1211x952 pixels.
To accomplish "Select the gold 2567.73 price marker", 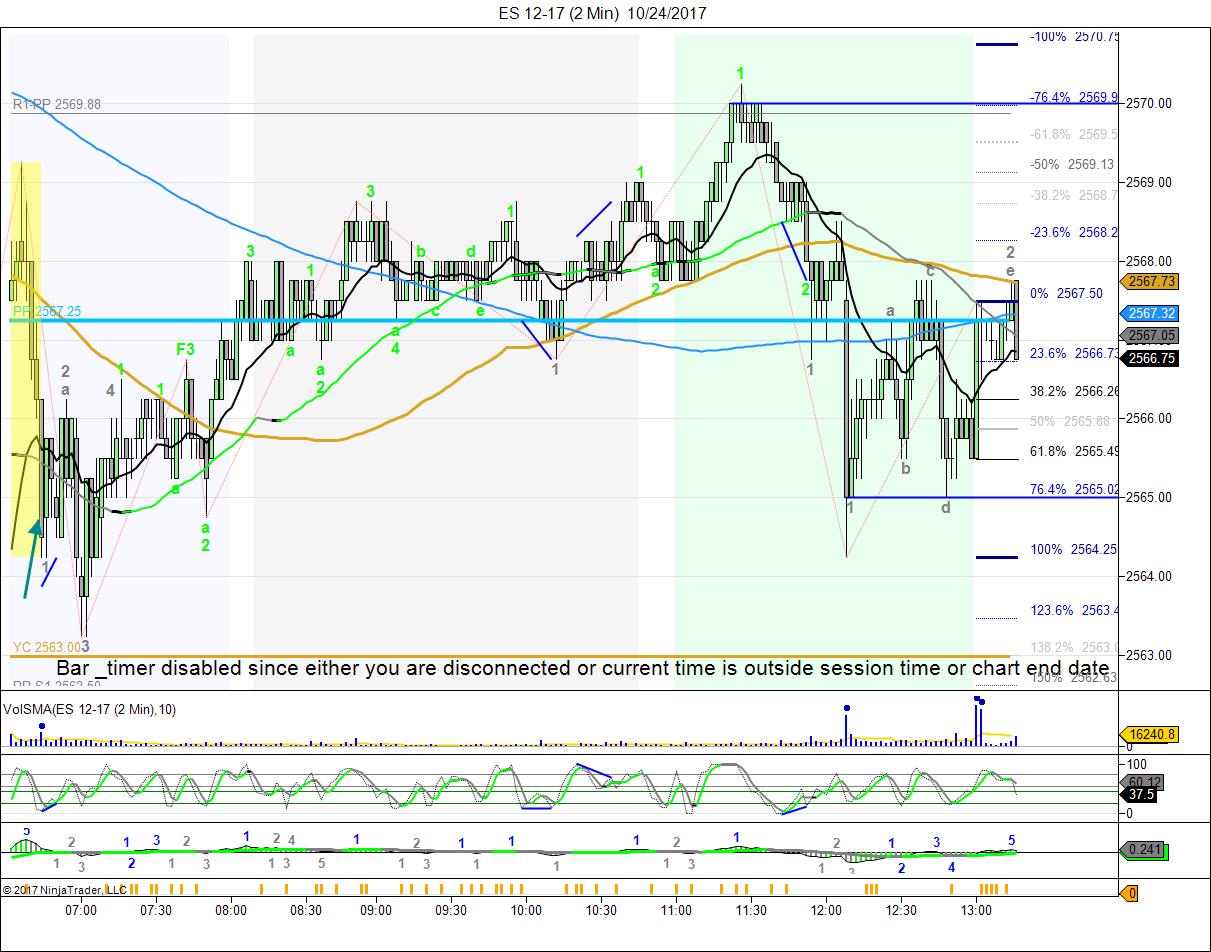I will pyautogui.click(x=1150, y=282).
